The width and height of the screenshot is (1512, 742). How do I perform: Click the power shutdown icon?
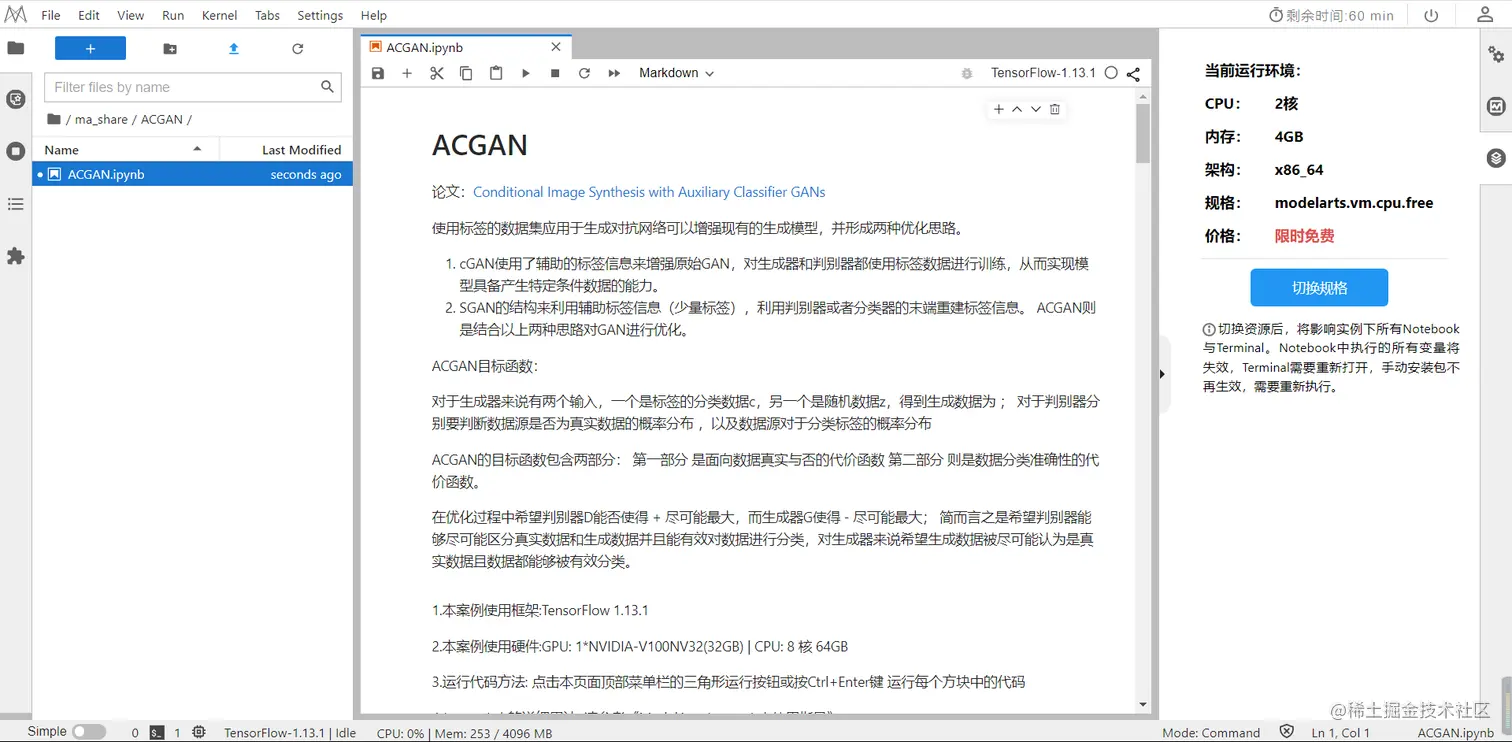(x=1431, y=15)
